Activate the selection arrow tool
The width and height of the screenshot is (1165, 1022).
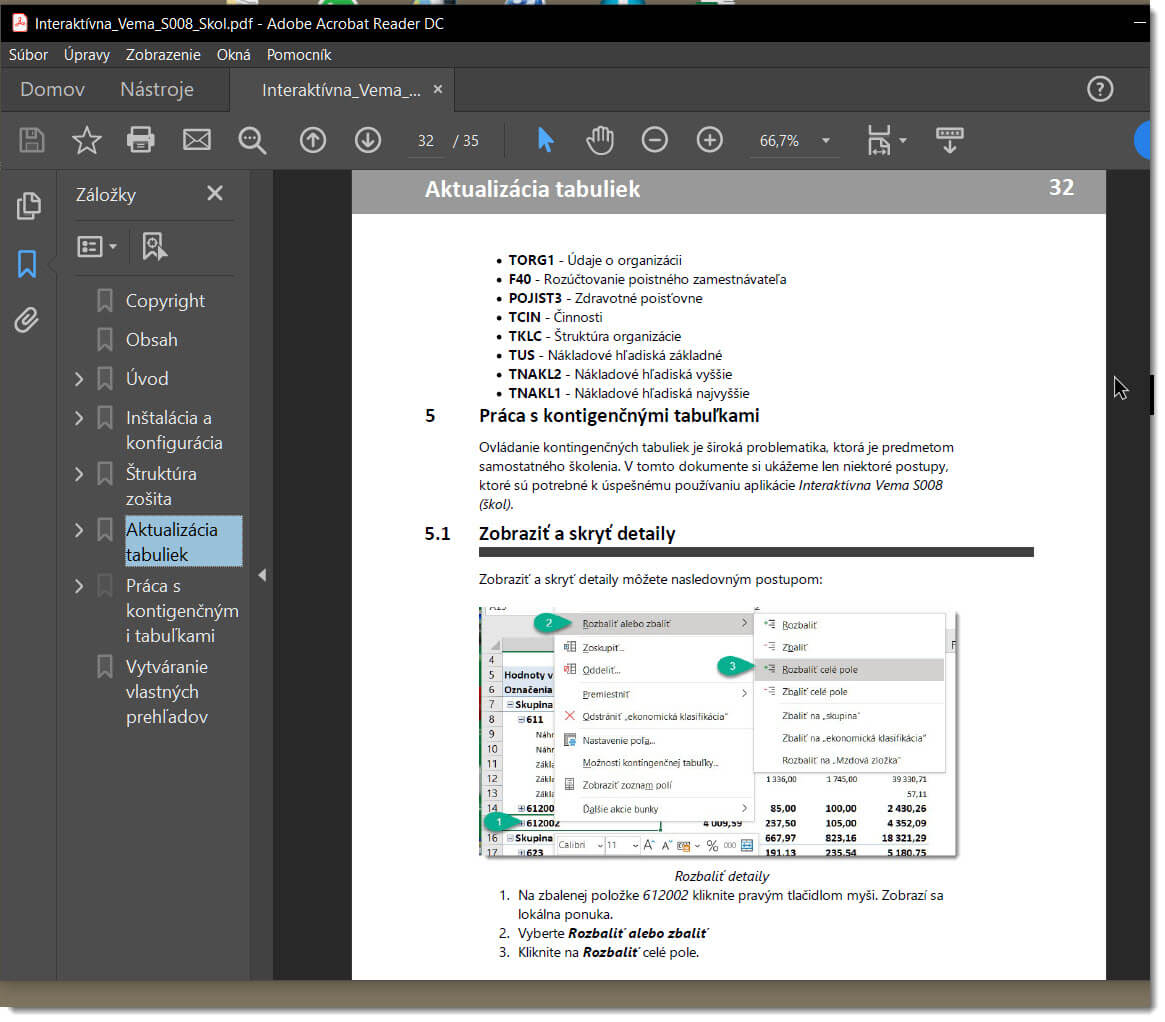pyautogui.click(x=545, y=140)
